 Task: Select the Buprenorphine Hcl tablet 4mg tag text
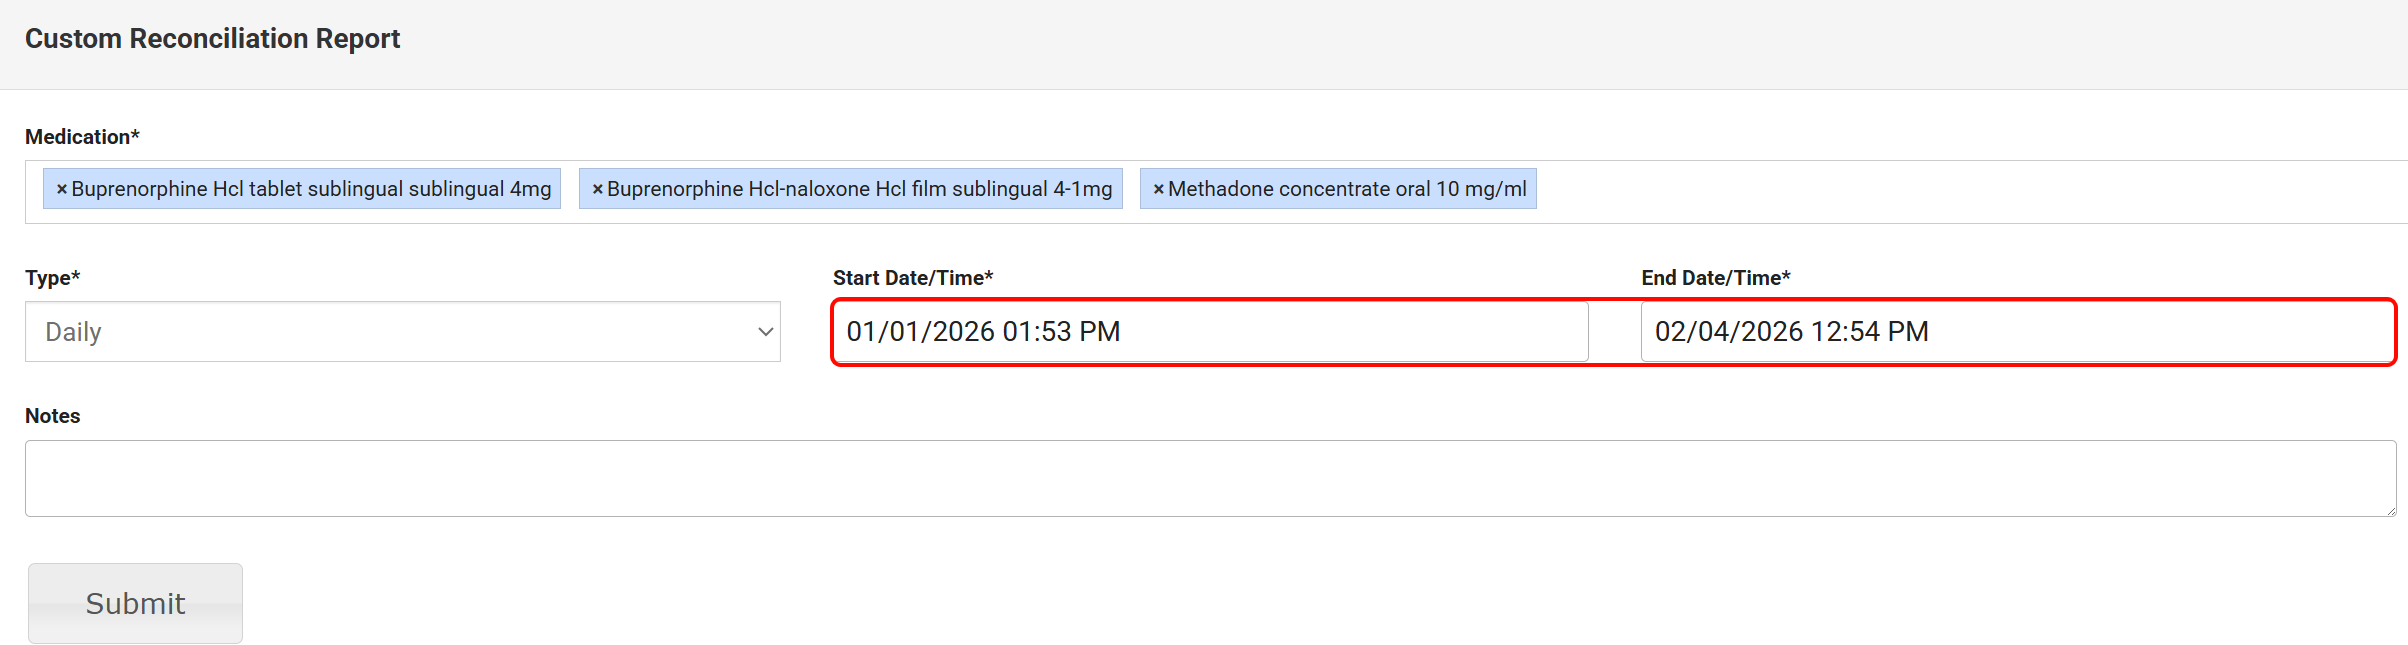click(x=311, y=189)
